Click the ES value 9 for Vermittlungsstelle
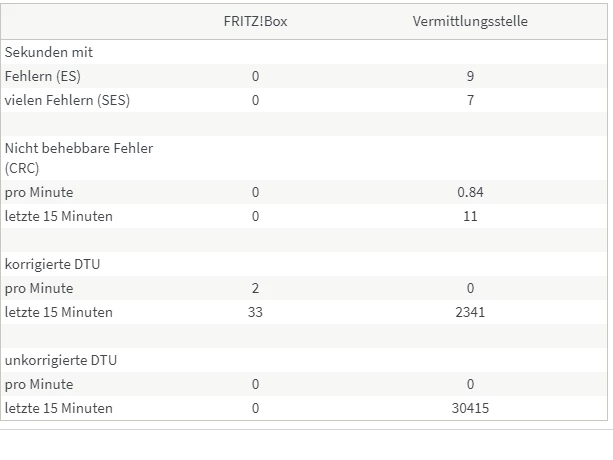613x460 pixels. [x=470, y=76]
